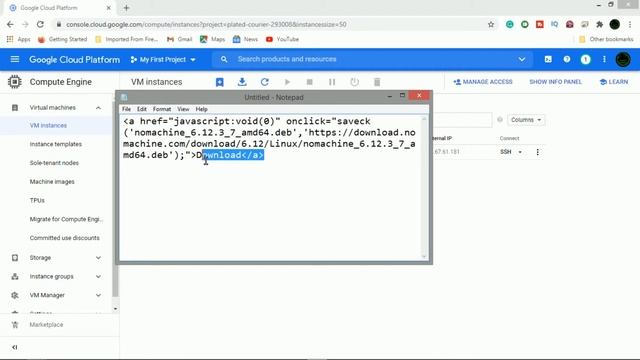Open the Chrome three-dot menu
The image size is (640, 360).
pos(630,24)
